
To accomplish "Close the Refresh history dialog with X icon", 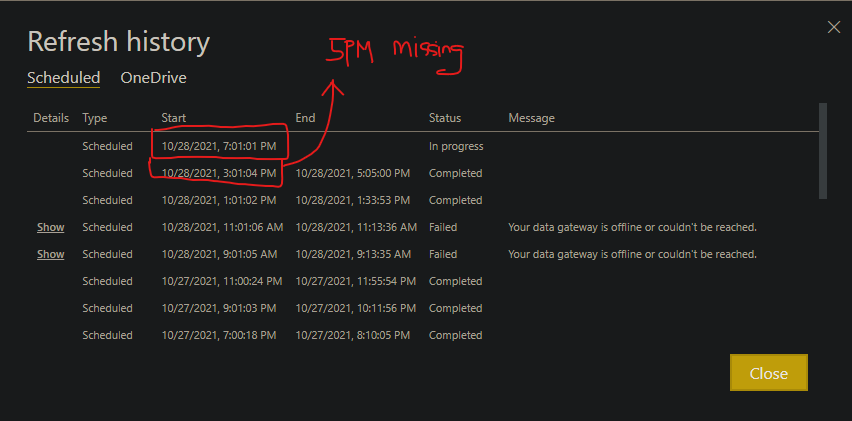I will 834,27.
